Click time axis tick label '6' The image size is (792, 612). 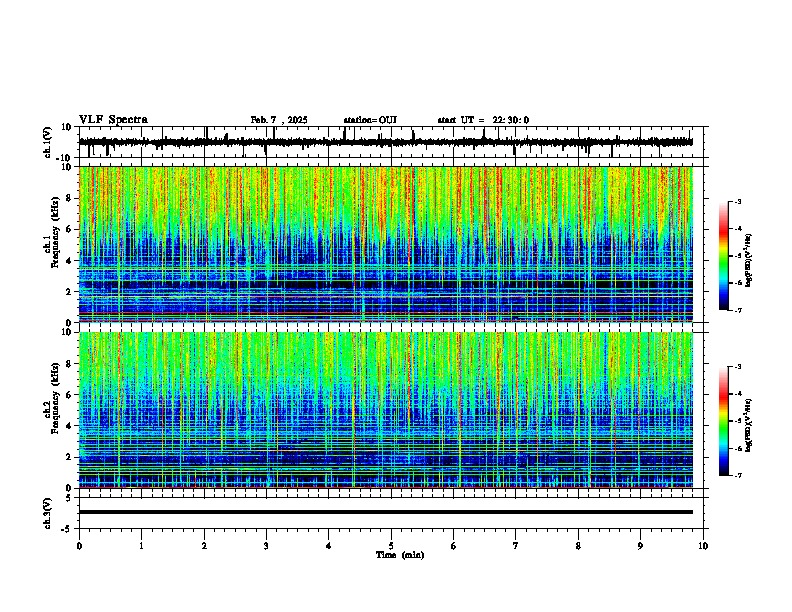[454, 546]
